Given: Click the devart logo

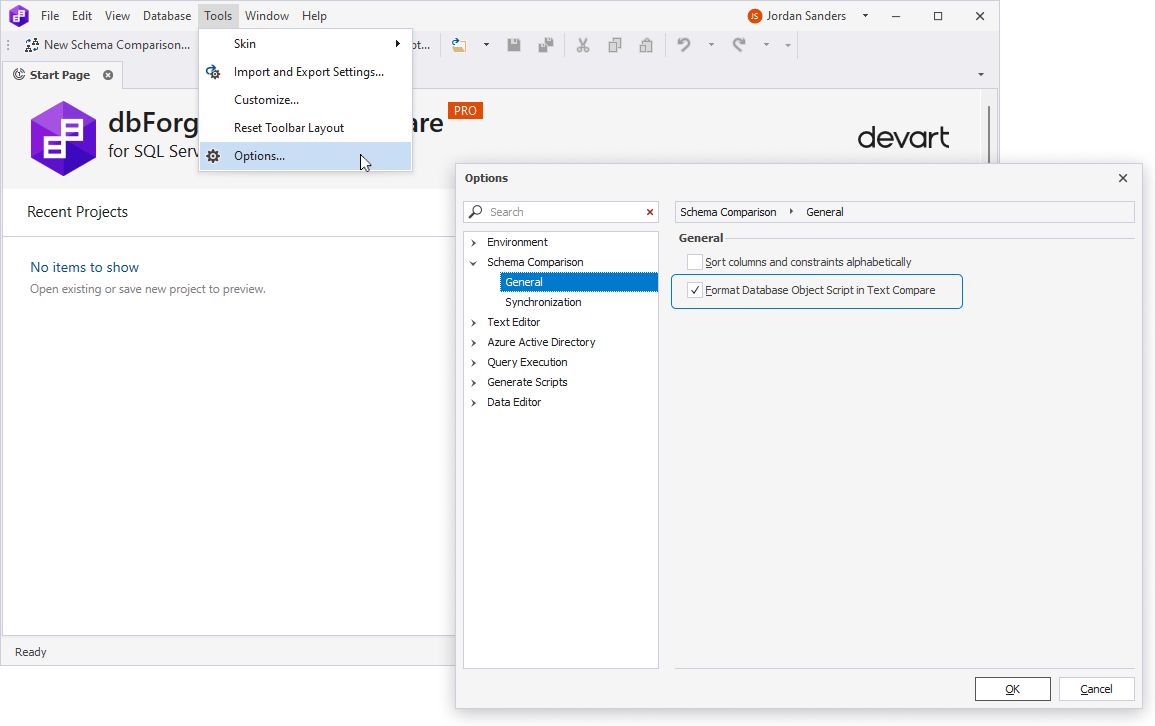Looking at the screenshot, I should [903, 138].
